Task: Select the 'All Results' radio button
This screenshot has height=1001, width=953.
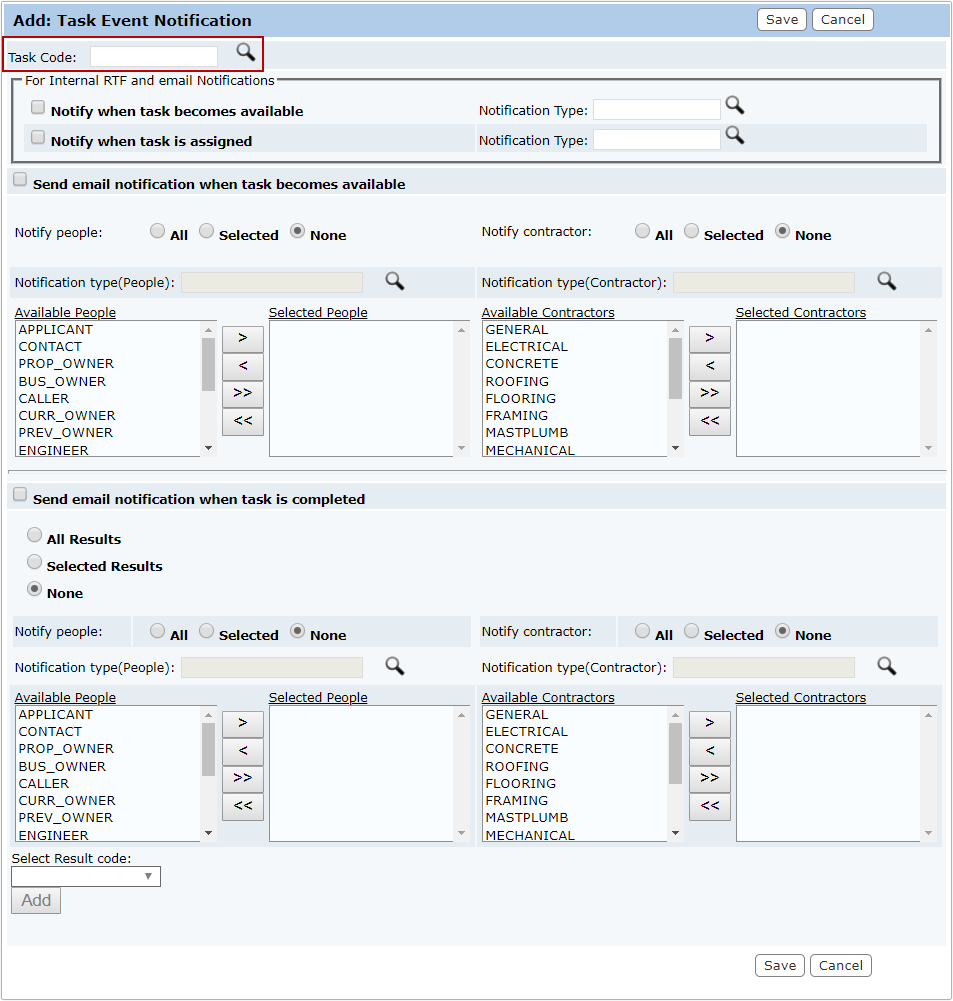Action: (x=35, y=536)
